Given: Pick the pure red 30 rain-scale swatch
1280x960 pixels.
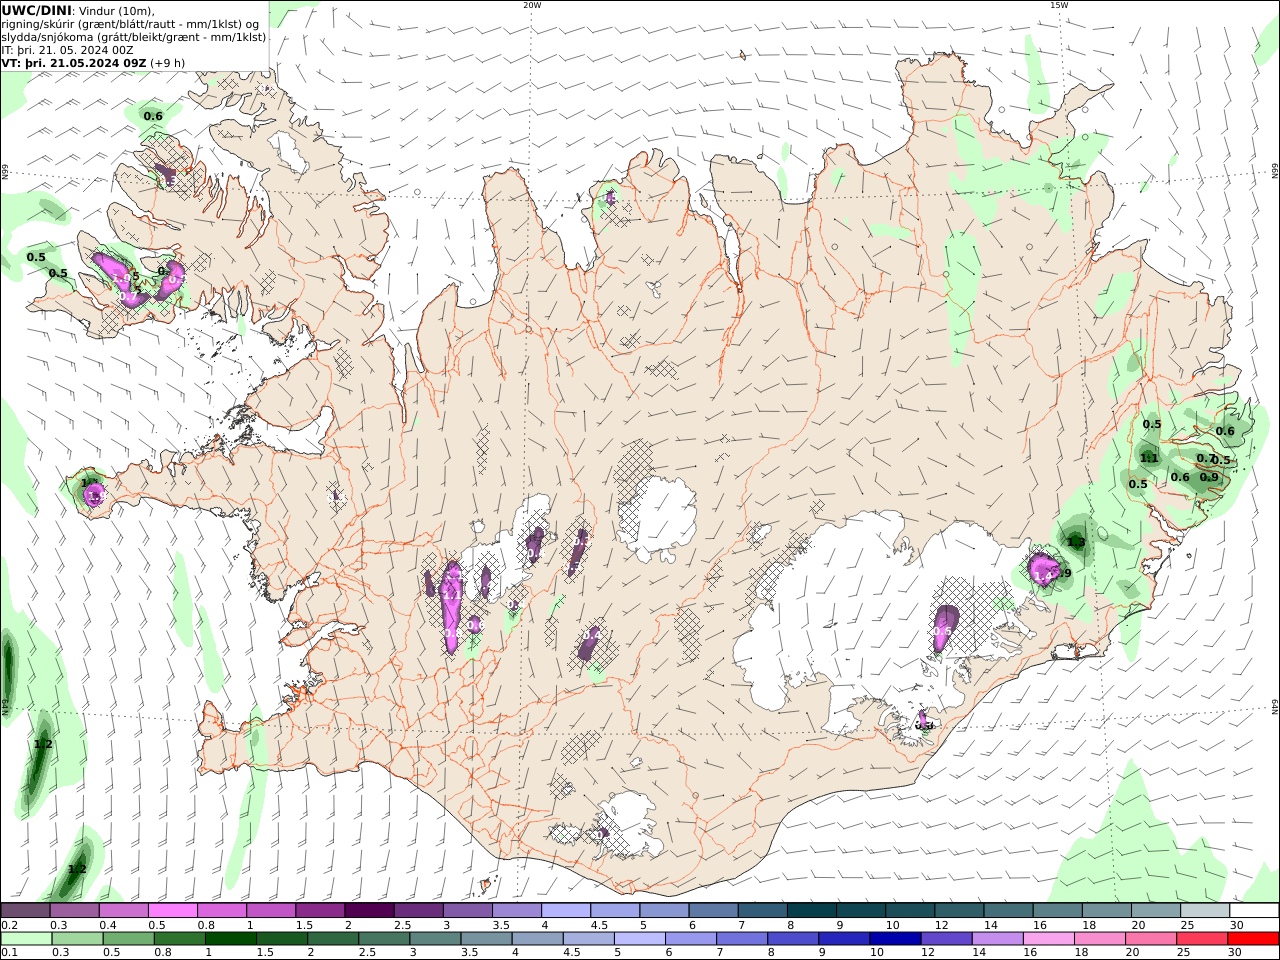Looking at the screenshot, I should 1253,939.
